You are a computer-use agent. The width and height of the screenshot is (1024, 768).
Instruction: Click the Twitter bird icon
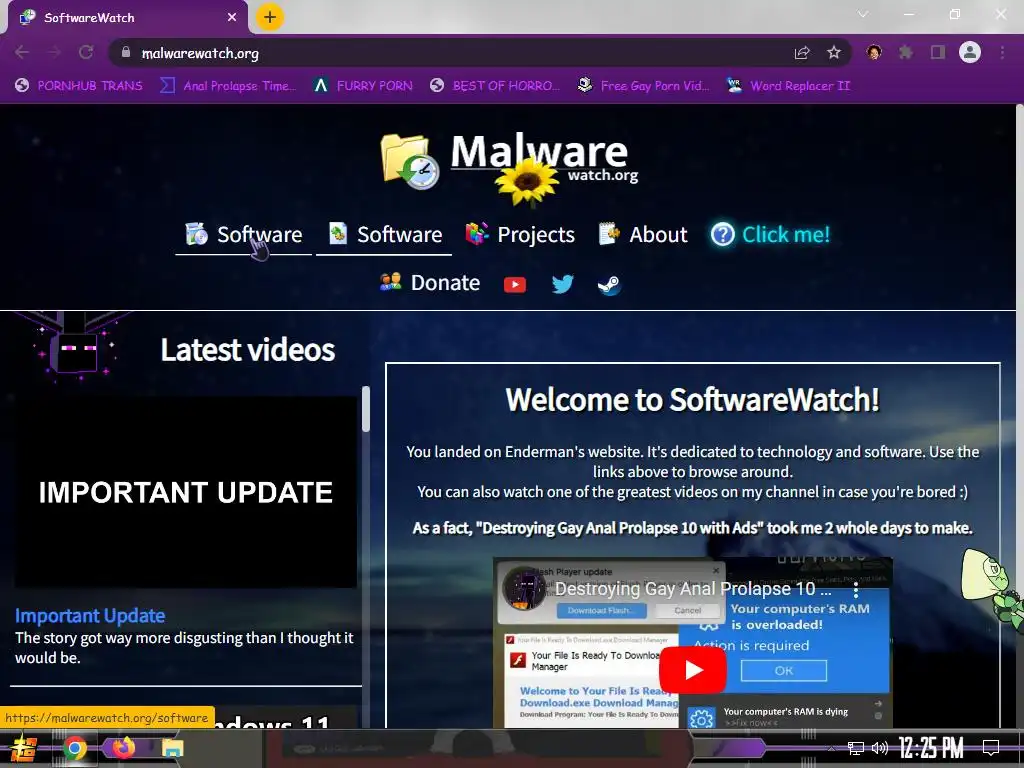[562, 284]
